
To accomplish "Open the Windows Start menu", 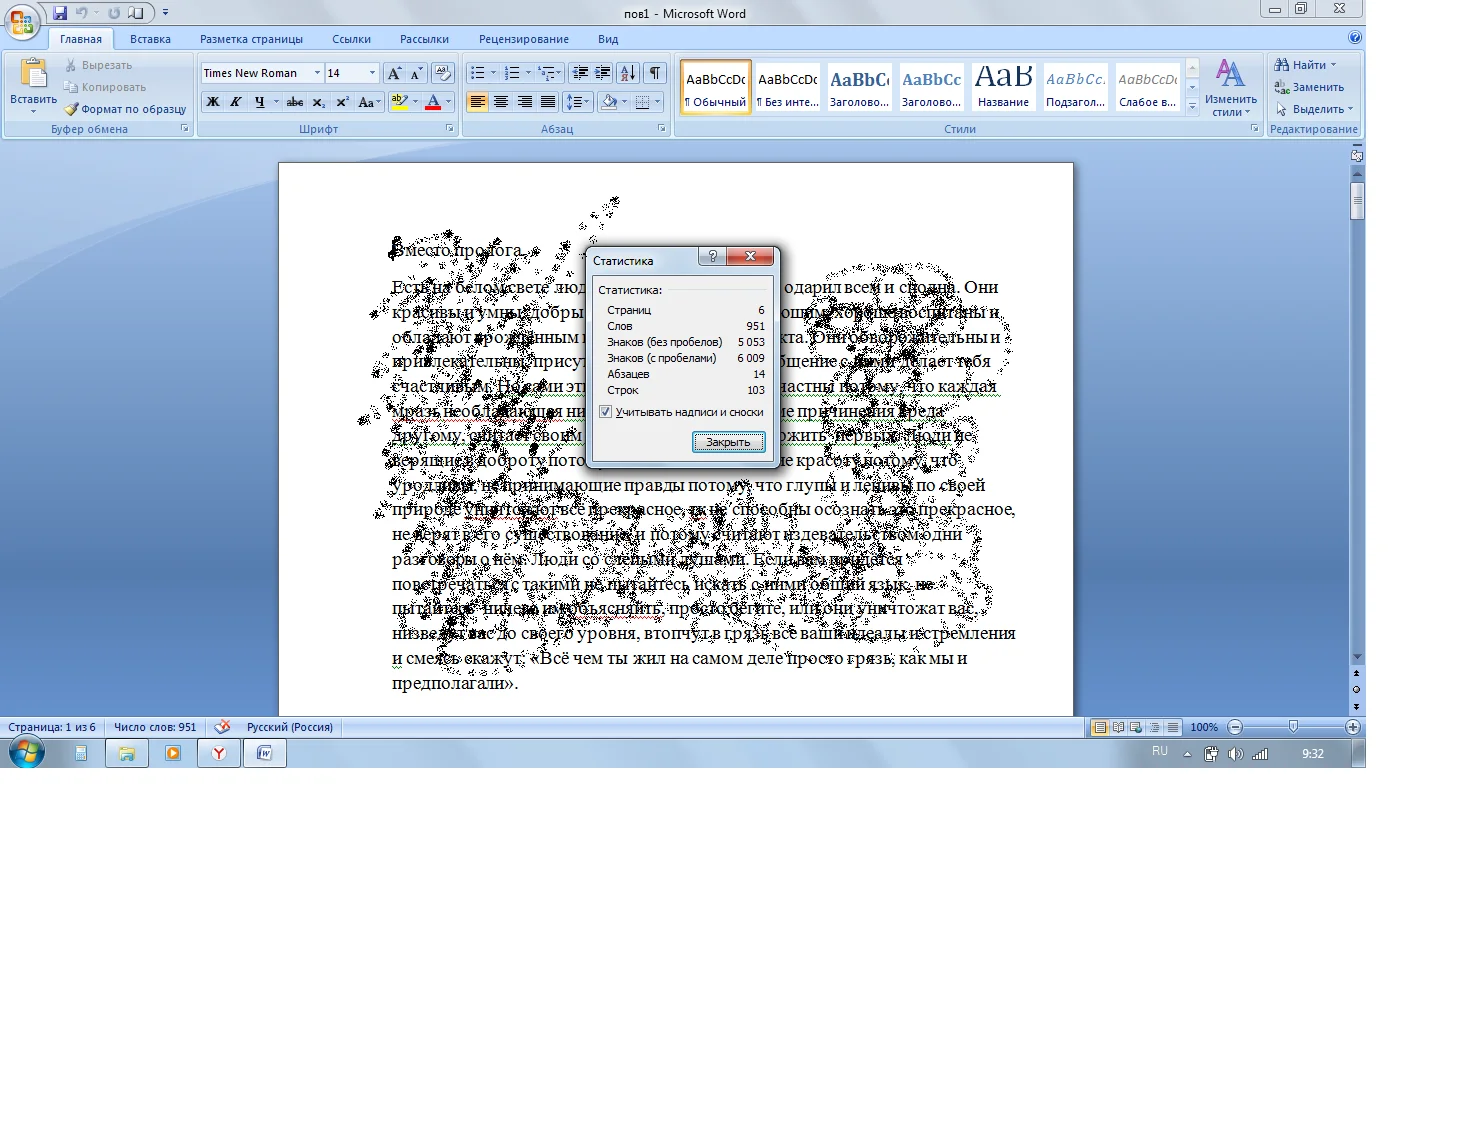I will coord(26,752).
